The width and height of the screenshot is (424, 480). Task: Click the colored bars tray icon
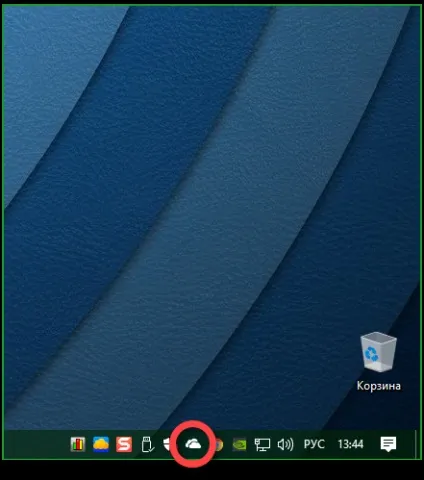78,444
